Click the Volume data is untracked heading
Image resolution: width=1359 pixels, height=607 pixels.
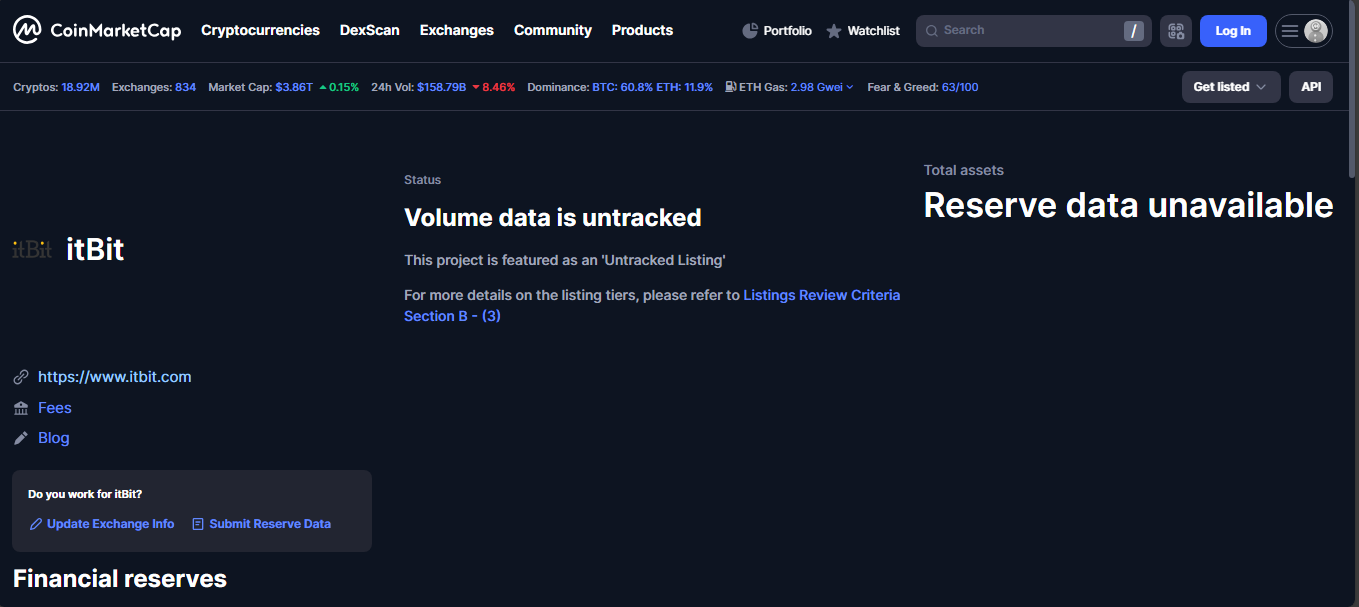click(x=553, y=217)
